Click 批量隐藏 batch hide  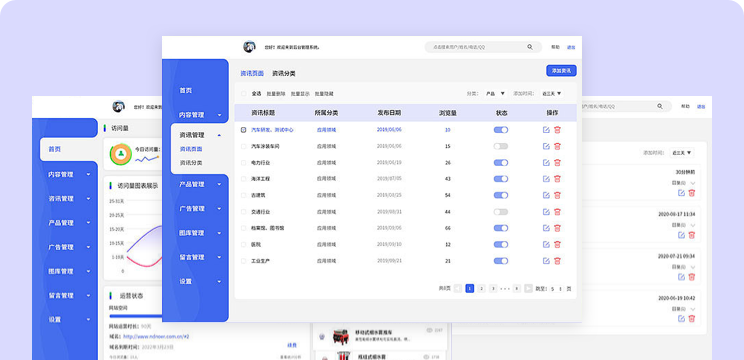pyautogui.click(x=325, y=94)
